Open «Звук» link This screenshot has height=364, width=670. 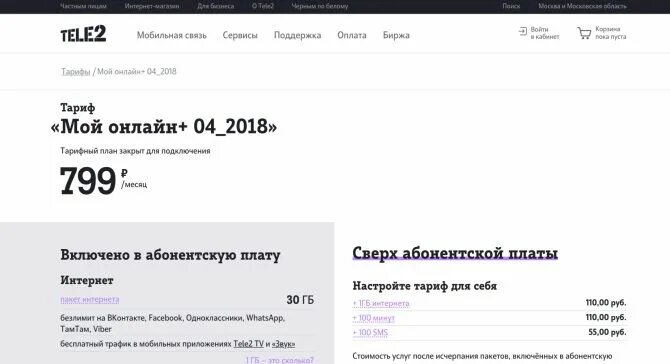tap(283, 343)
